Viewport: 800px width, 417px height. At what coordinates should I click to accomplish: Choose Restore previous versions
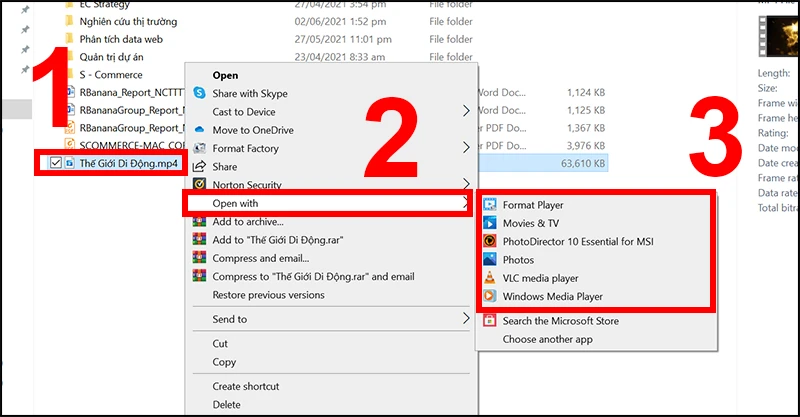coord(268,295)
